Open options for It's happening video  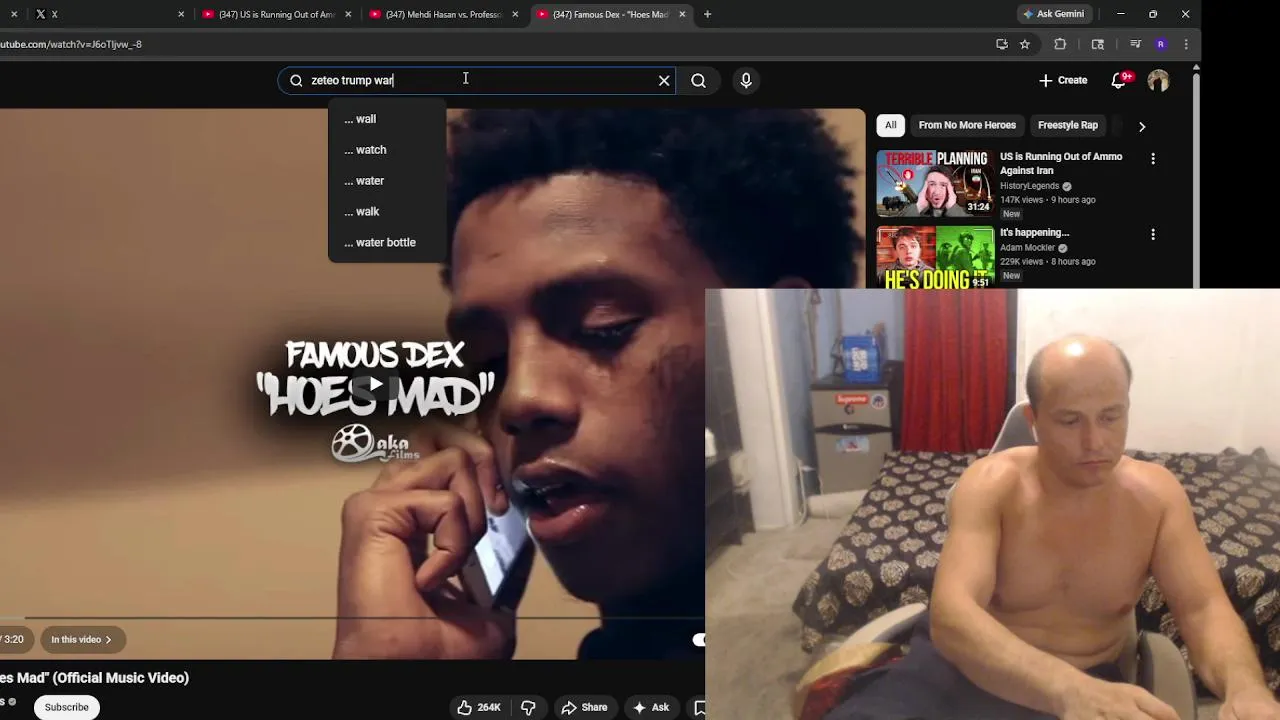pos(1153,234)
